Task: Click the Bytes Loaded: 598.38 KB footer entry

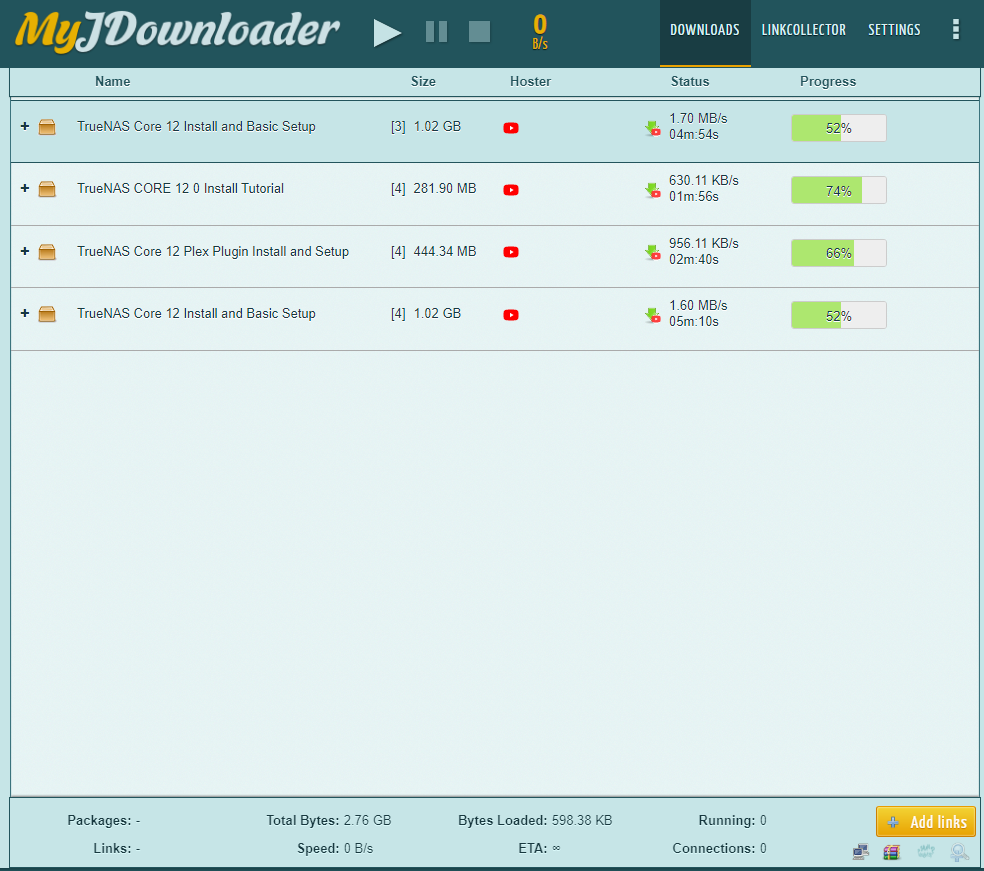Action: click(535, 821)
